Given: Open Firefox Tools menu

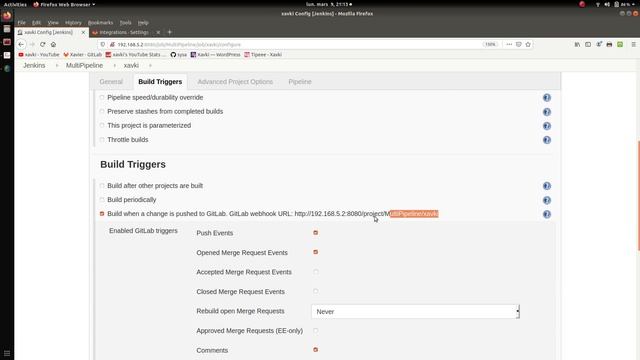Looking at the screenshot, I should [125, 22].
